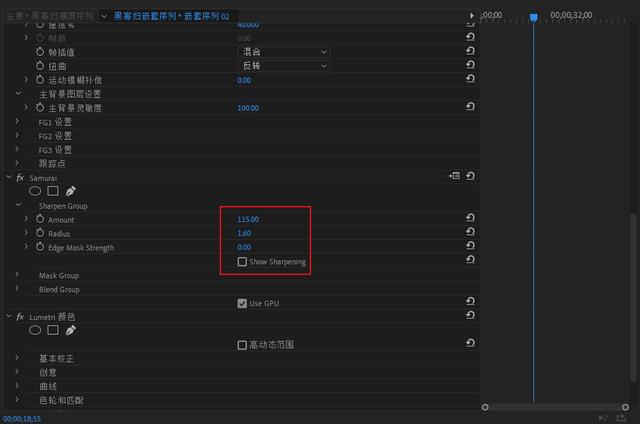Select the Samurai ellipse mask tool
The image size is (640, 424).
[x=35, y=191]
